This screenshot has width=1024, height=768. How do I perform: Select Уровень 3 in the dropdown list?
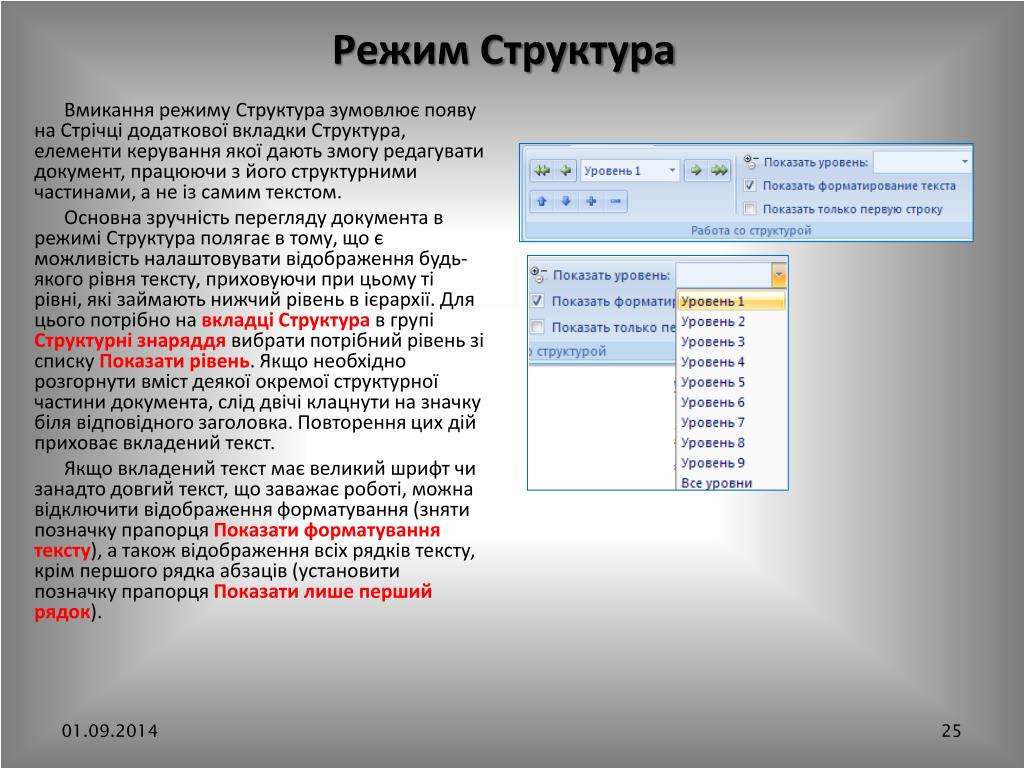point(731,342)
